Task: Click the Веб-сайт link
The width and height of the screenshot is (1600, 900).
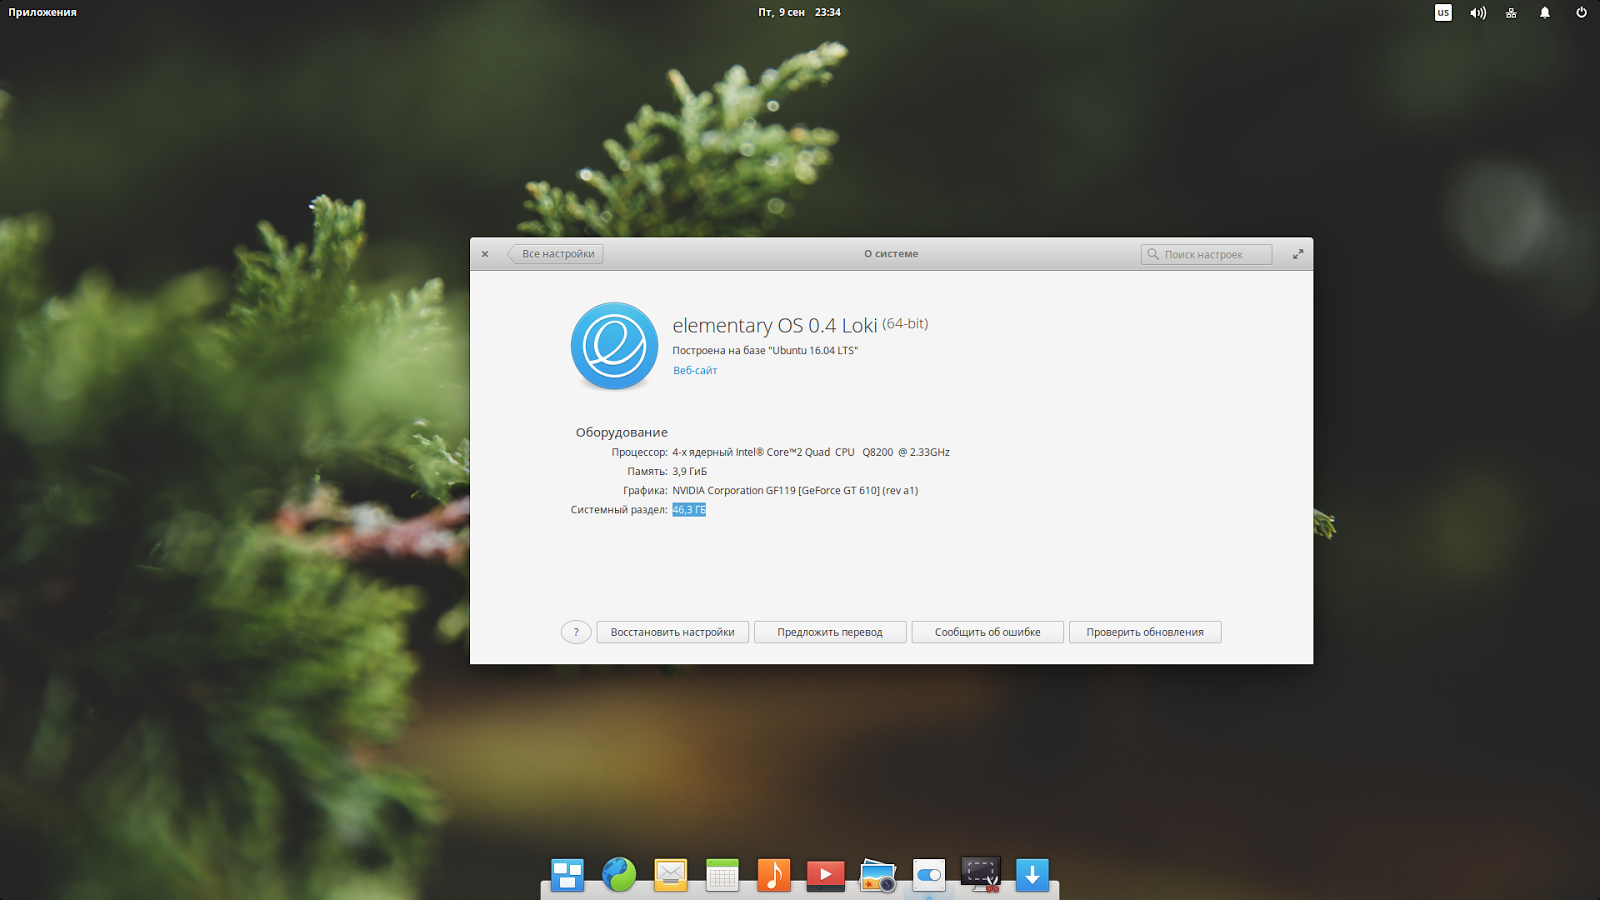Action: [x=695, y=371]
